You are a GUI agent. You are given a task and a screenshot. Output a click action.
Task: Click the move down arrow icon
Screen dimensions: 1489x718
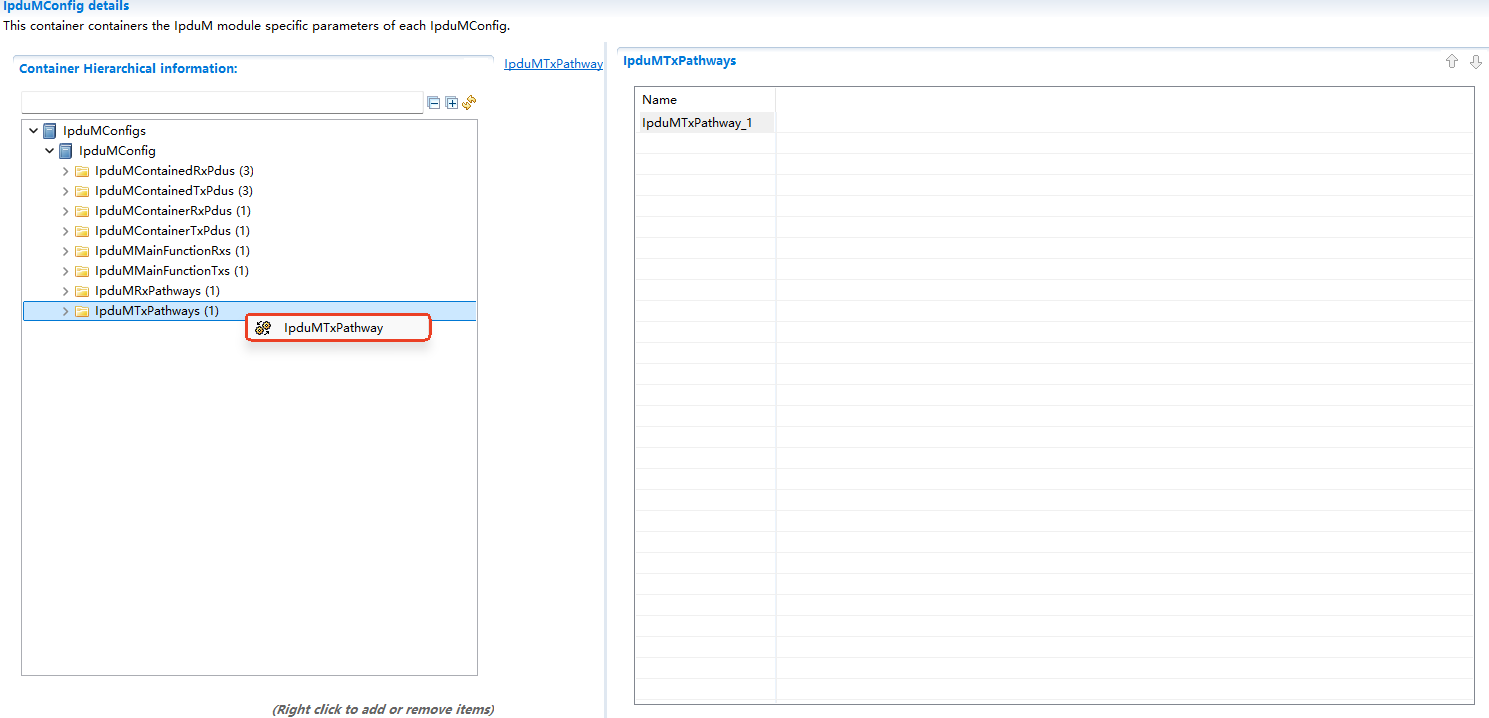1475,62
